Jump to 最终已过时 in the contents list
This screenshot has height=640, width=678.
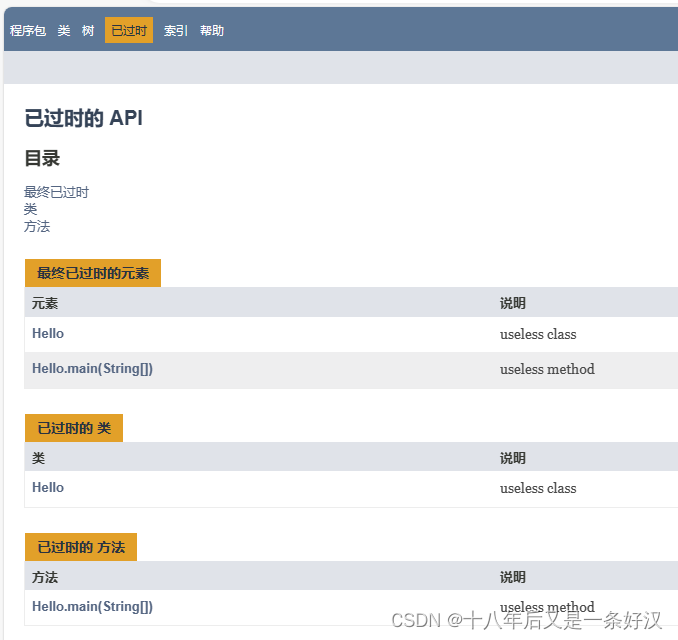pyautogui.click(x=56, y=192)
